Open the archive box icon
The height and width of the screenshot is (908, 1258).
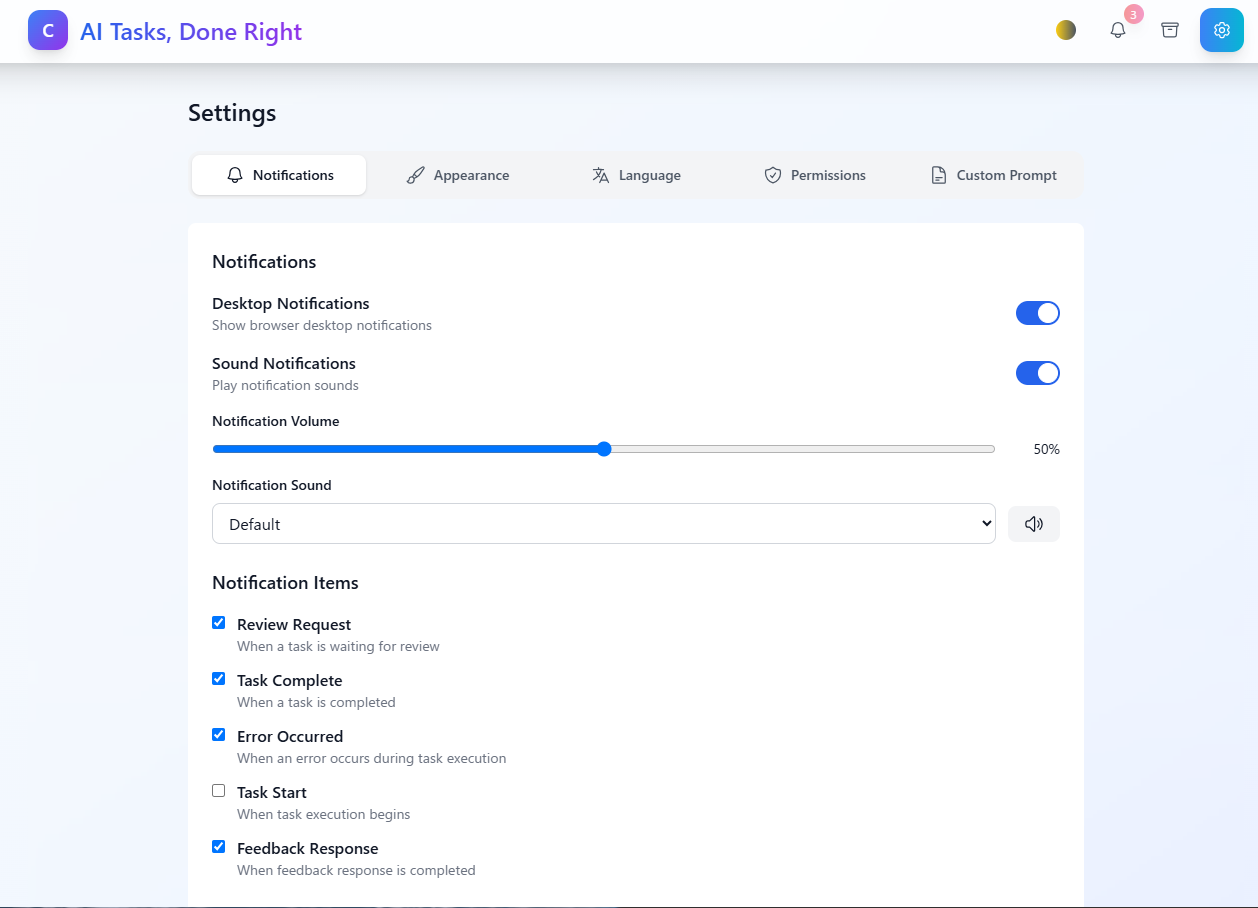(1170, 30)
